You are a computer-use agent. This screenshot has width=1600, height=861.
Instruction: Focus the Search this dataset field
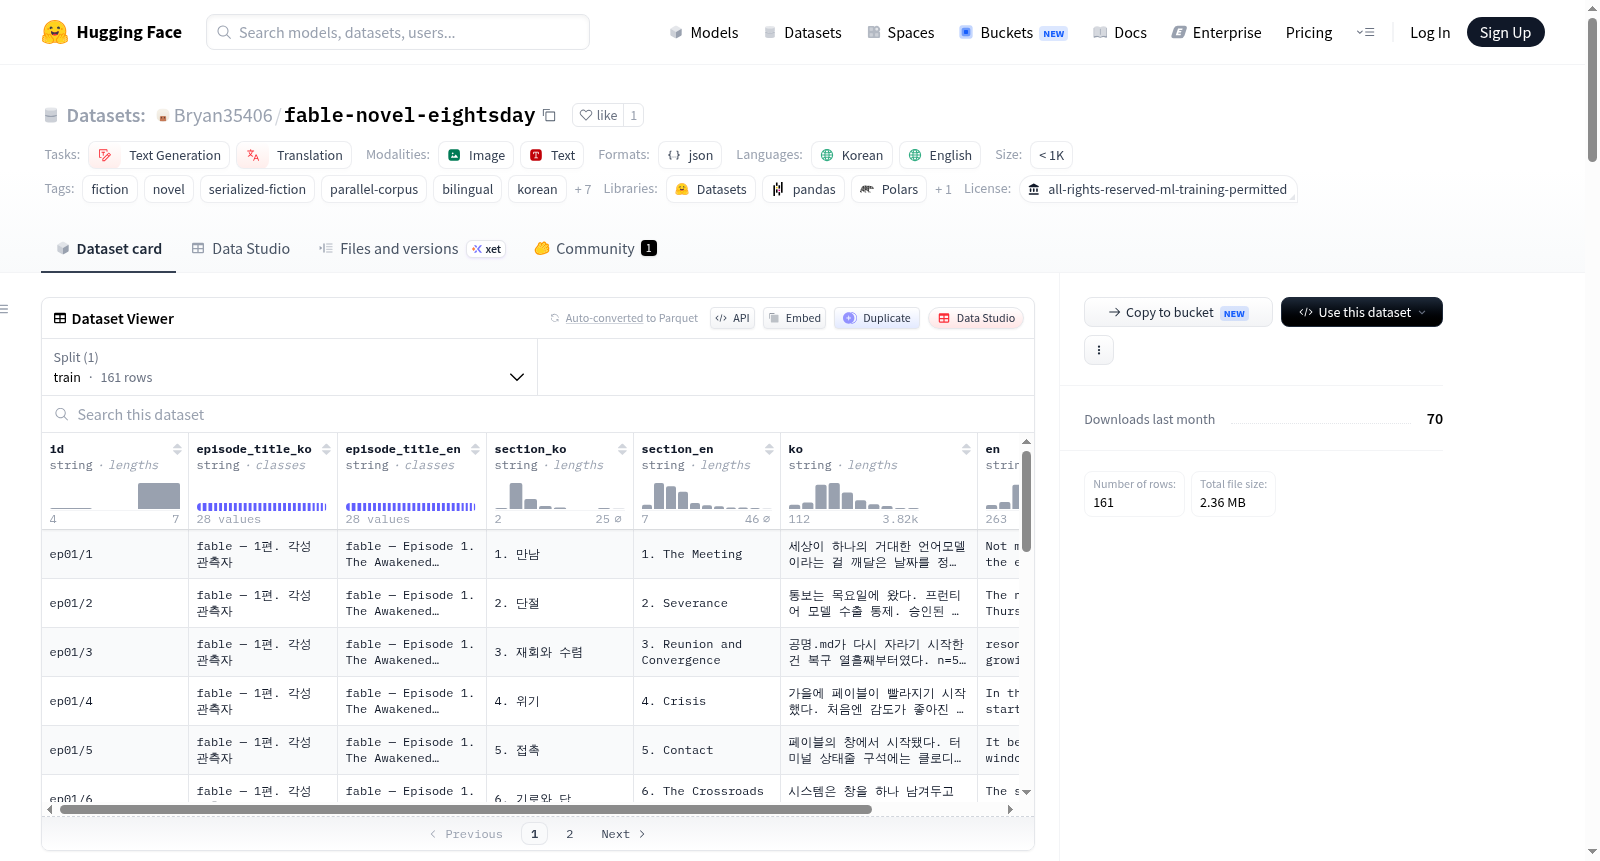pos(538,414)
